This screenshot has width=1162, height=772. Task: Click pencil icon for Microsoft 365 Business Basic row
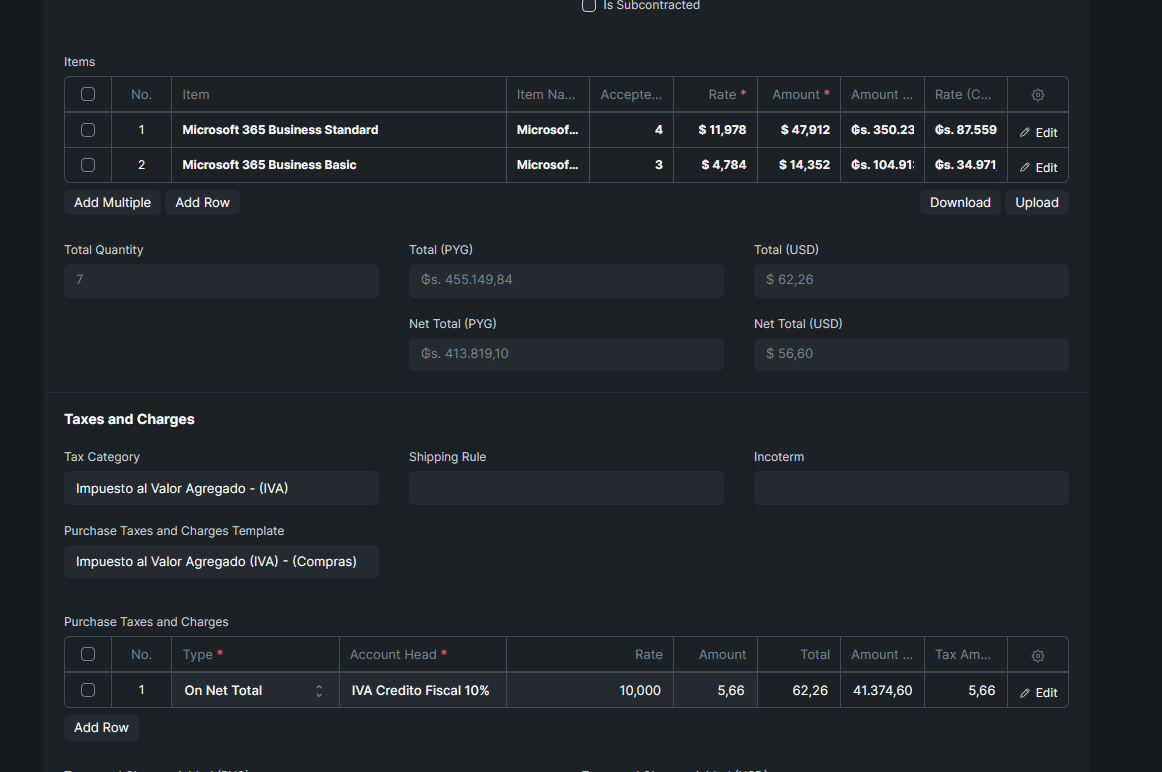tap(1025, 167)
